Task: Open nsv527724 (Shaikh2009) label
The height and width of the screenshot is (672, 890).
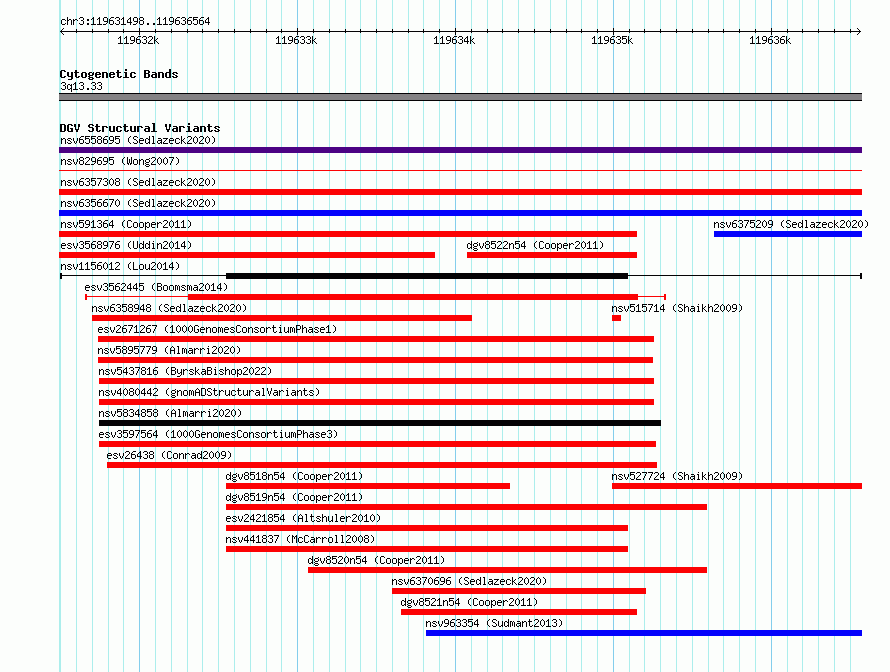Action: coord(677,476)
